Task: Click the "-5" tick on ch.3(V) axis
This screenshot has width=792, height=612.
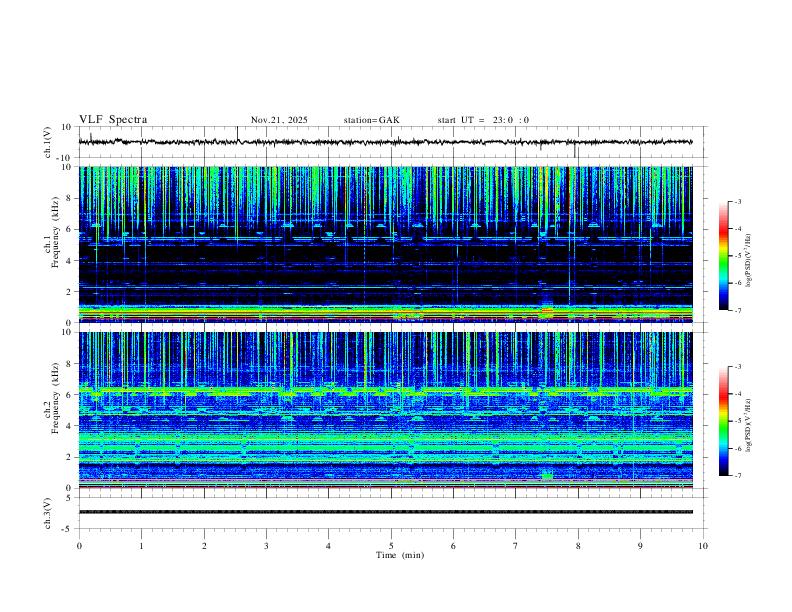Action: coord(68,529)
